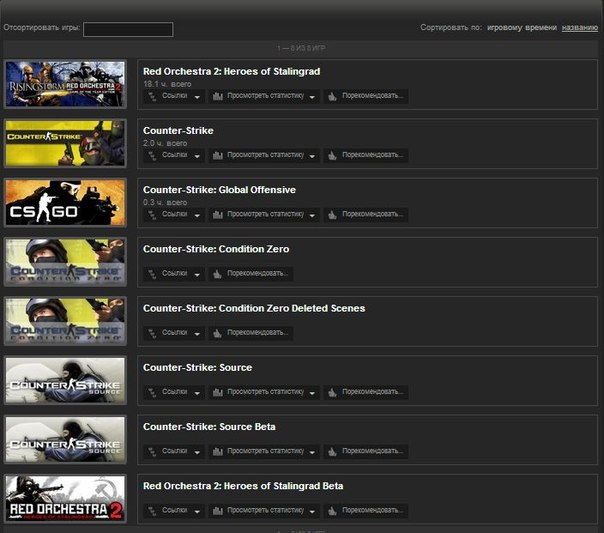Click thumbs-up recommend icon for Global Offensive
Image resolution: width=604 pixels, height=533 pixels.
pos(331,215)
